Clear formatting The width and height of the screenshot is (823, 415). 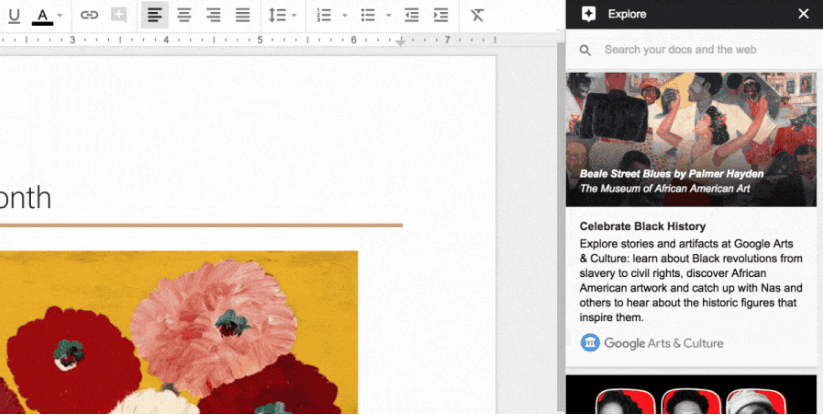pyautogui.click(x=477, y=15)
